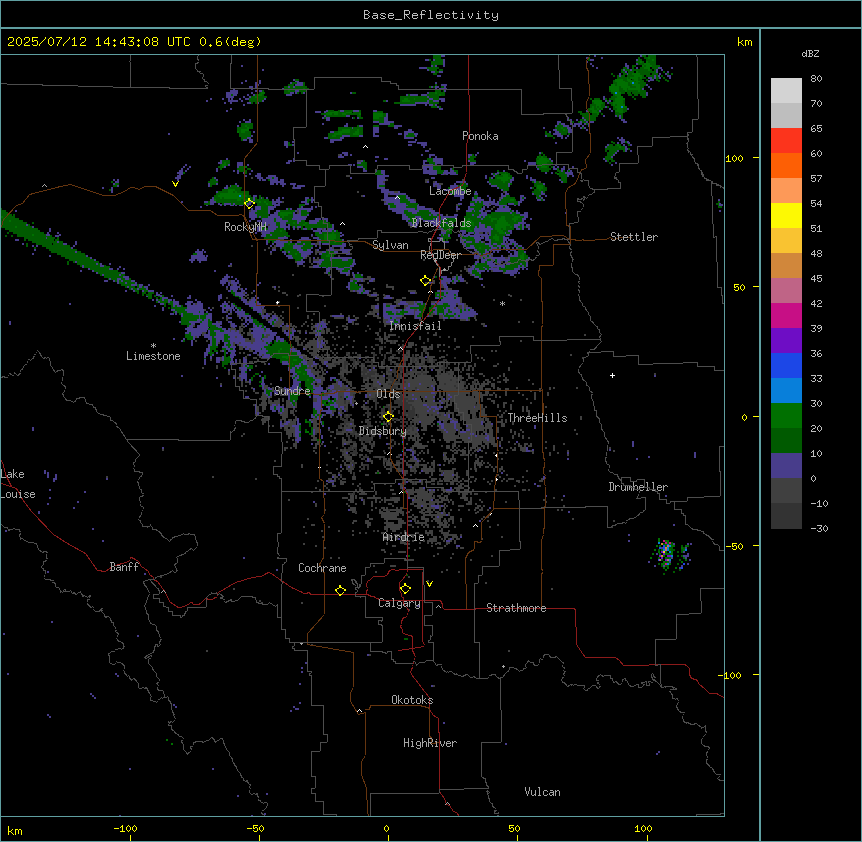Click the Calgary city label
Viewport: 862px width, 842px height.
[x=399, y=603]
